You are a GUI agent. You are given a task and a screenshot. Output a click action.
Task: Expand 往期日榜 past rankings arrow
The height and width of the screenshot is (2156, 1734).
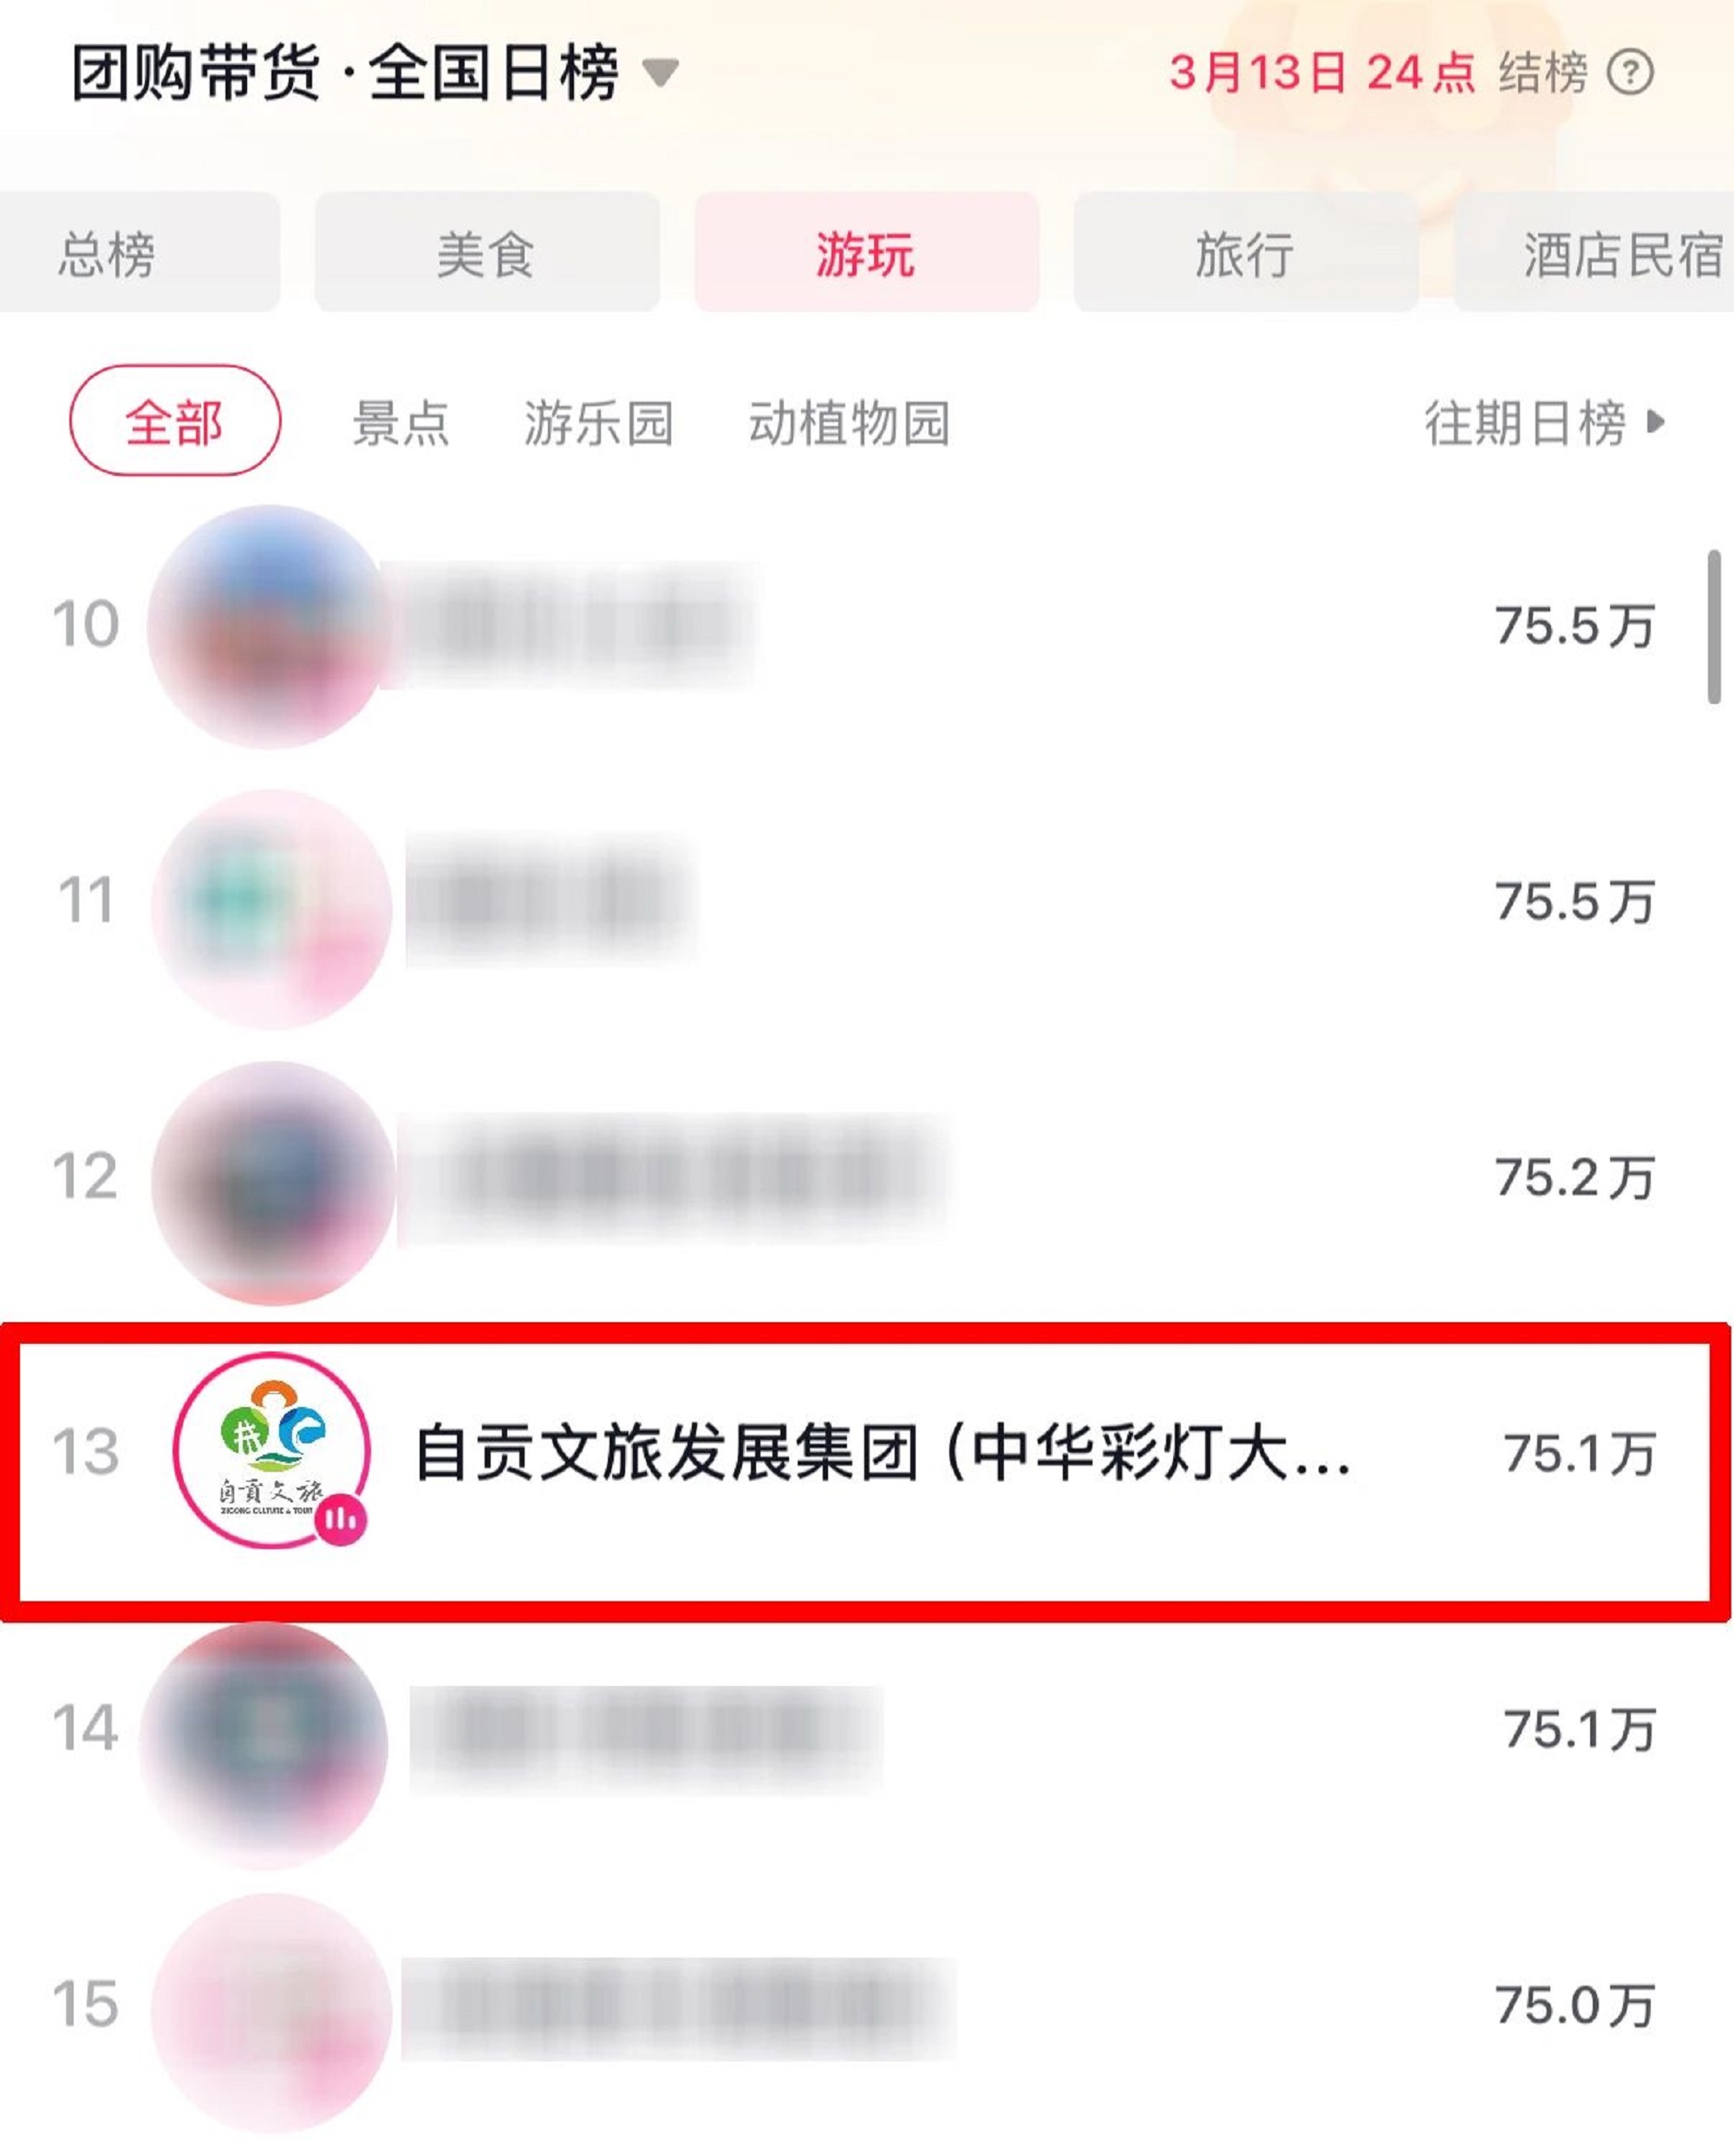click(x=1656, y=421)
